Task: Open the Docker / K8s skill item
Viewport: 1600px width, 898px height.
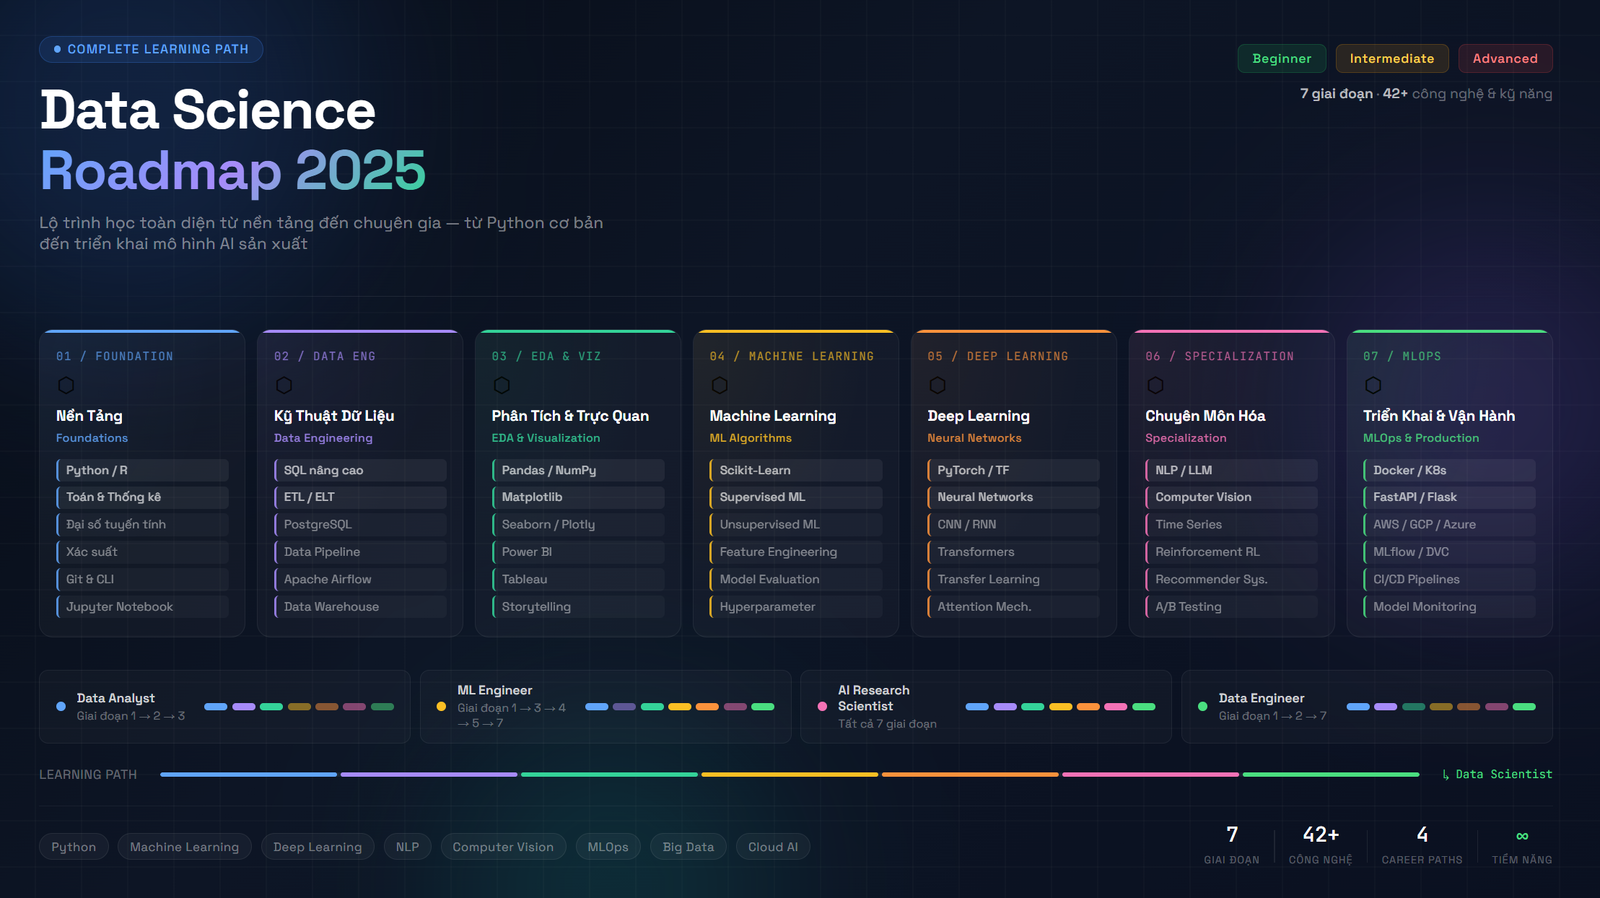Action: 1448,470
